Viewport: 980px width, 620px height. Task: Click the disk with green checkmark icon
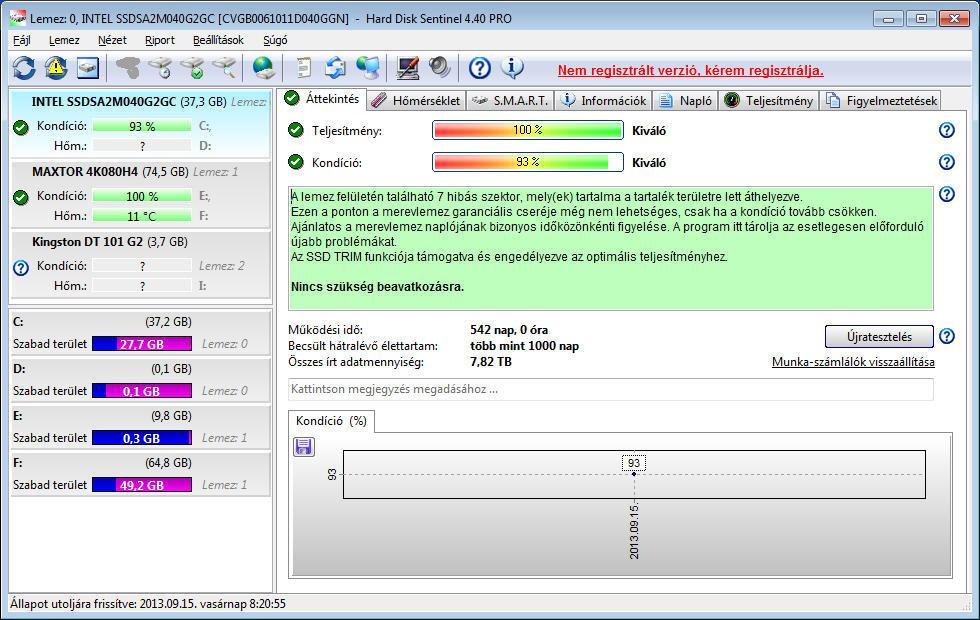coord(192,68)
